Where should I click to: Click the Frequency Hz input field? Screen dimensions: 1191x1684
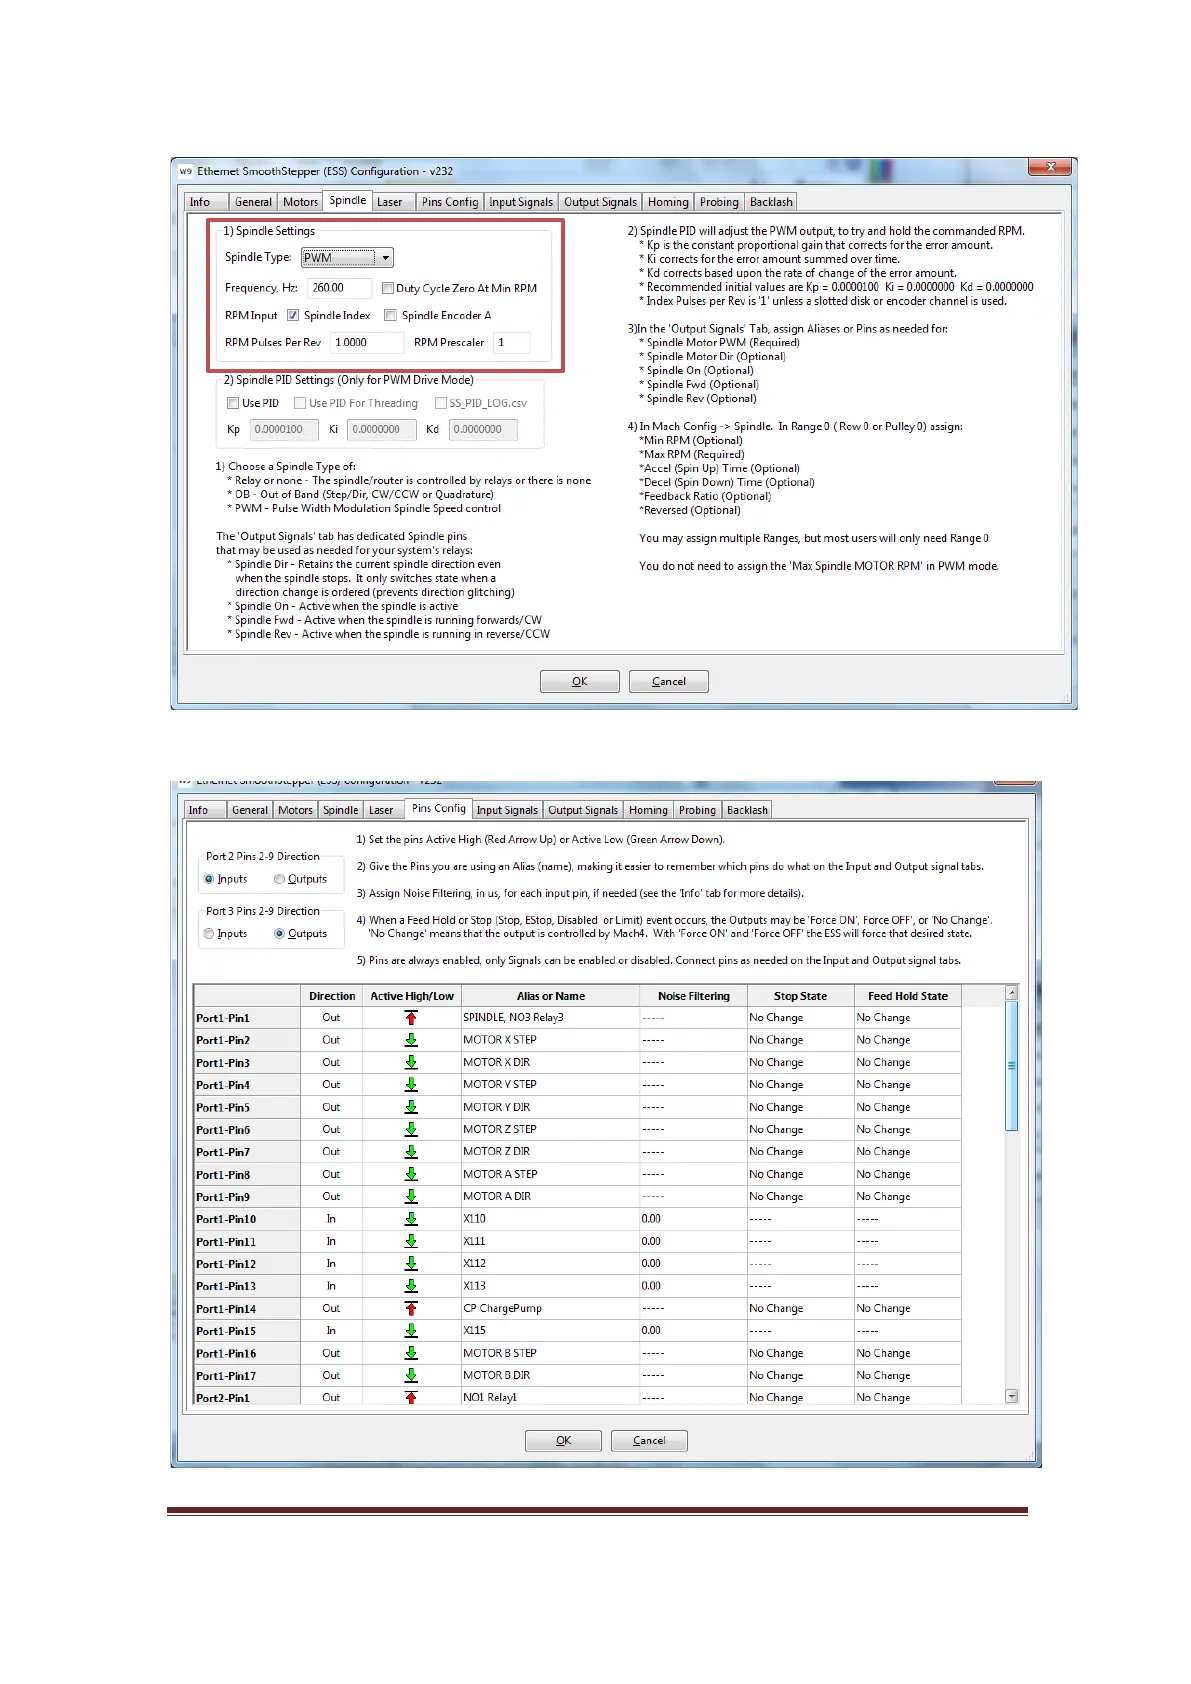click(338, 288)
